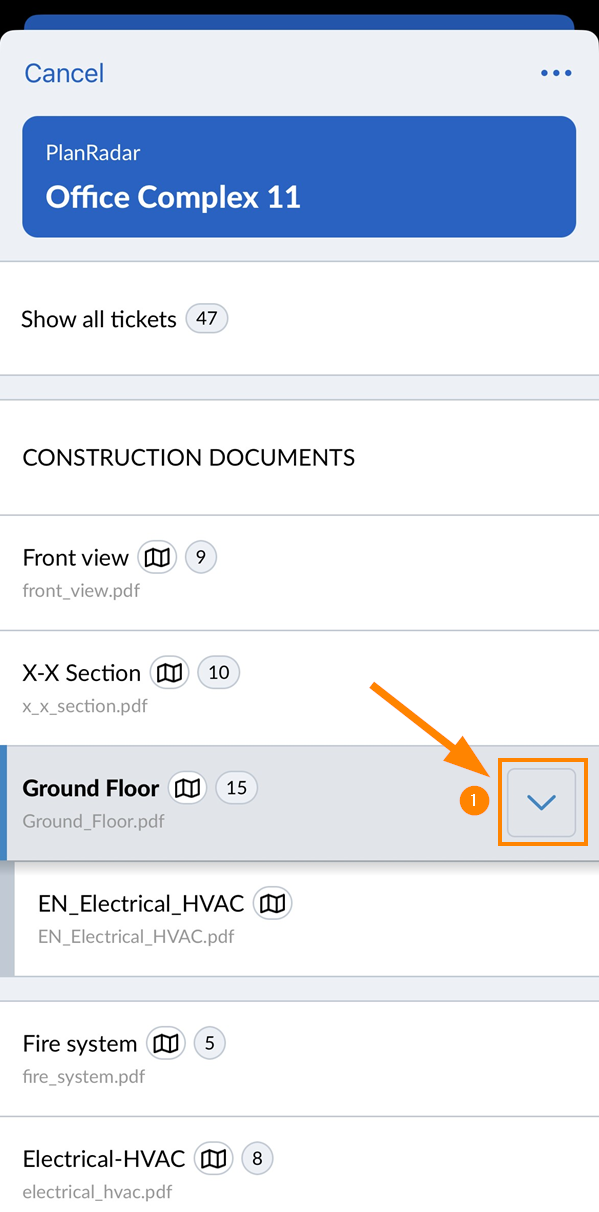Select the X-X Section document
599x1212 pixels.
[x=299, y=688]
